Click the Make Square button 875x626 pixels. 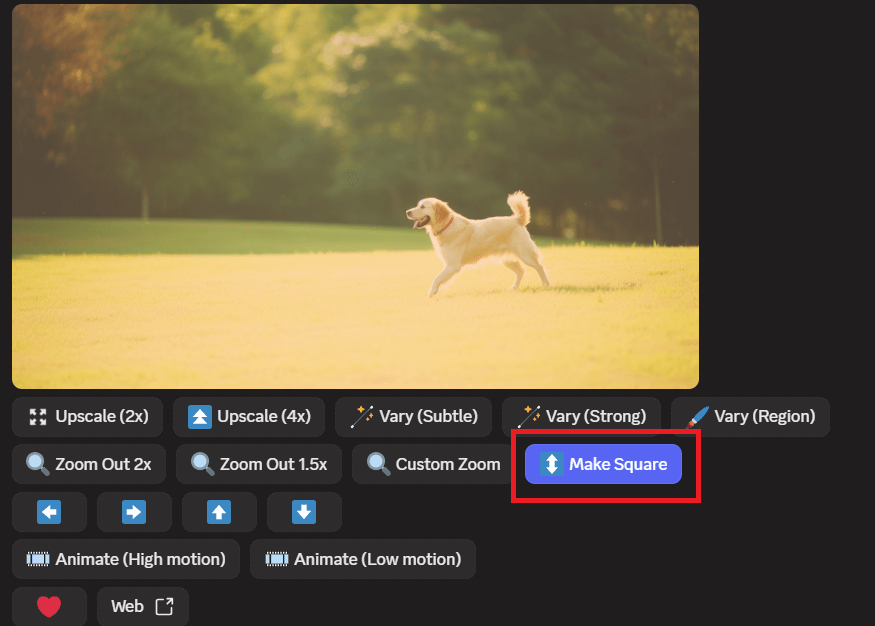pyautogui.click(x=603, y=464)
